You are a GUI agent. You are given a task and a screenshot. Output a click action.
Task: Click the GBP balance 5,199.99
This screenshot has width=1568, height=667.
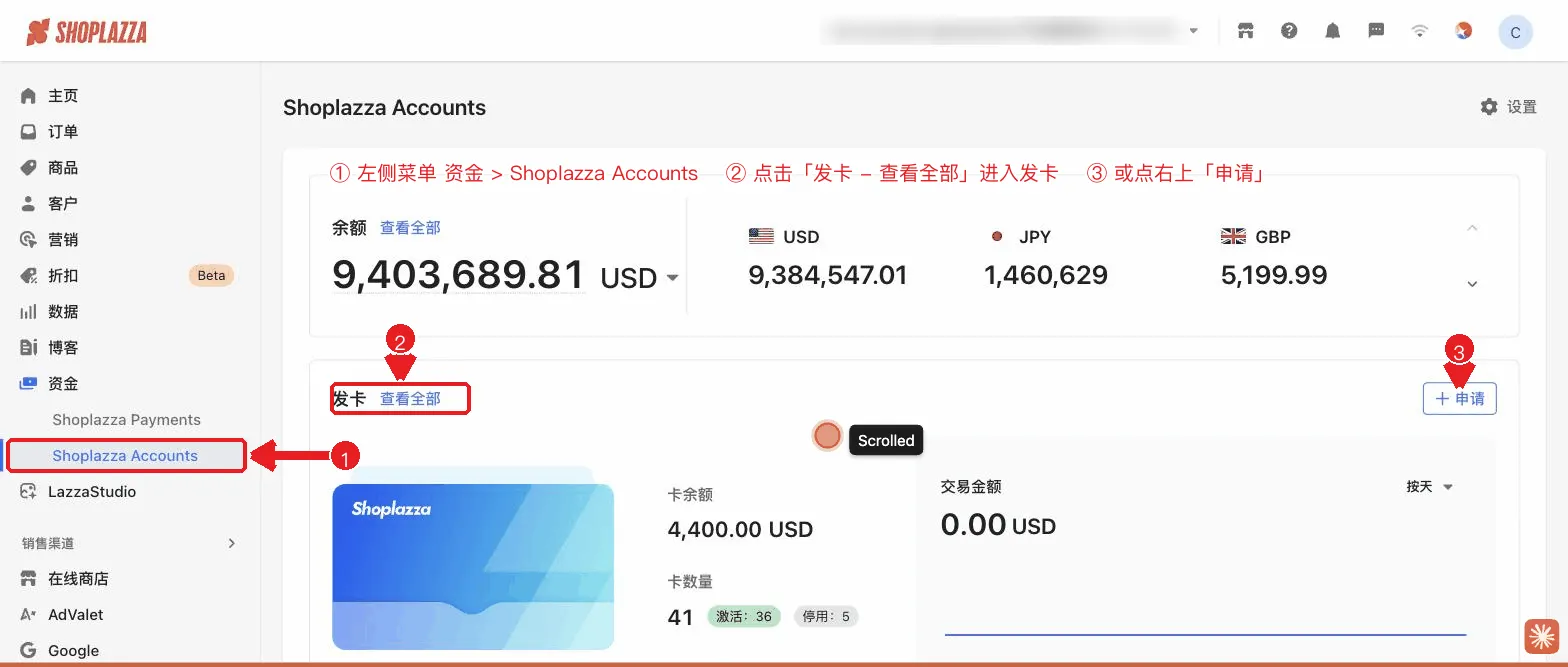pyautogui.click(x=1274, y=275)
